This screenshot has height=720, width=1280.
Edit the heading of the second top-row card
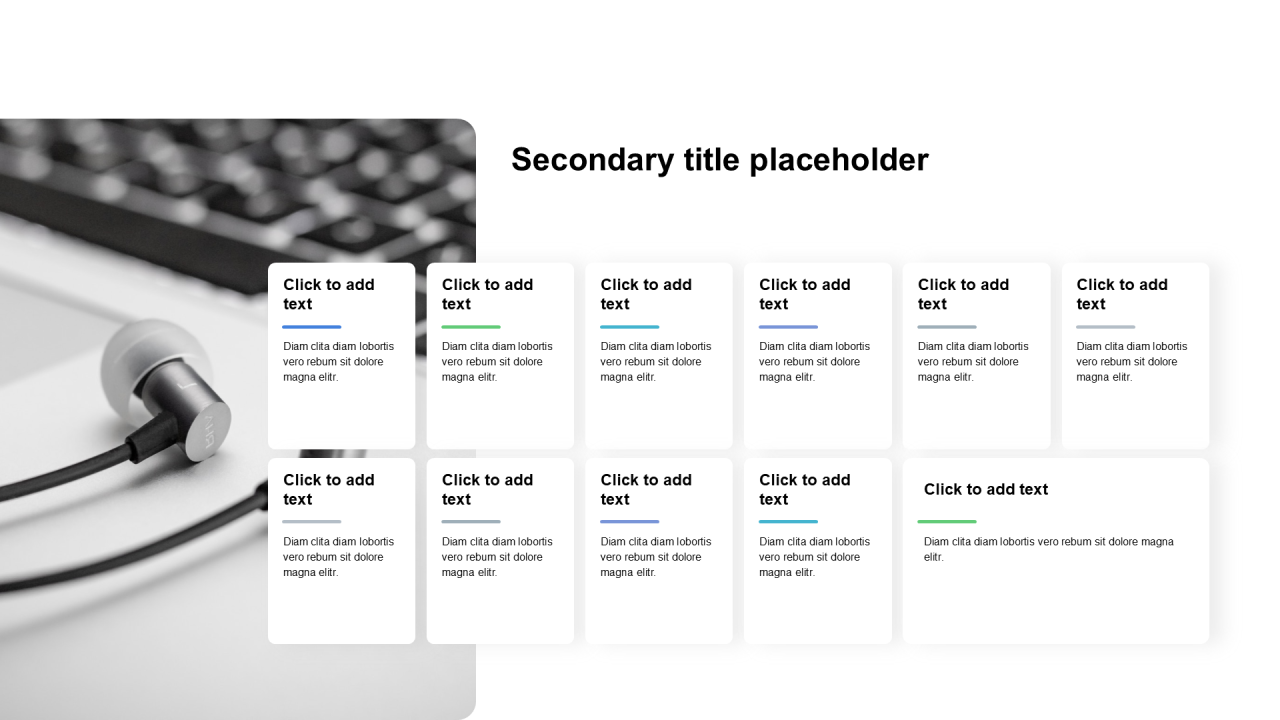487,294
